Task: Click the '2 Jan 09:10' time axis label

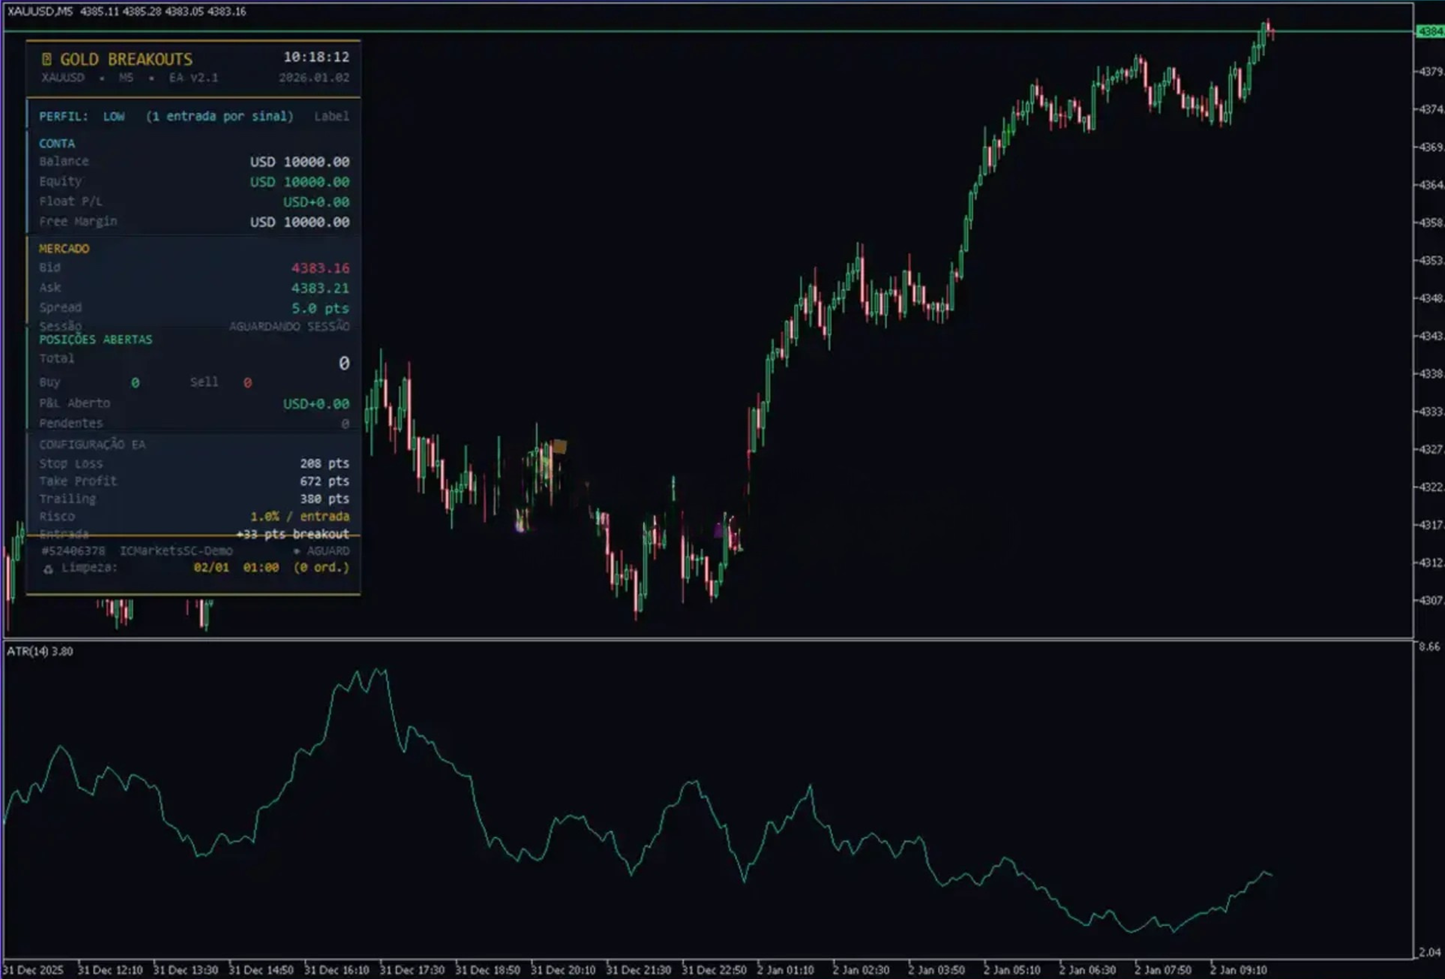Action: (1238, 970)
